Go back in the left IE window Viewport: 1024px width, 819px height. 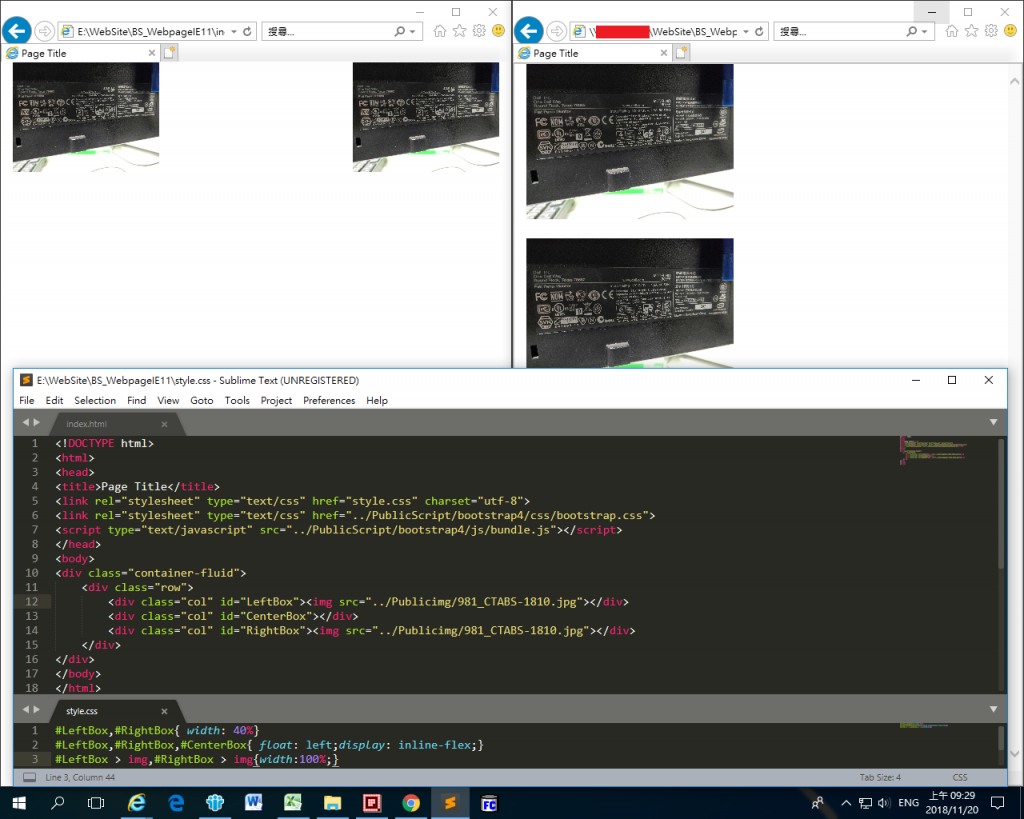16,31
